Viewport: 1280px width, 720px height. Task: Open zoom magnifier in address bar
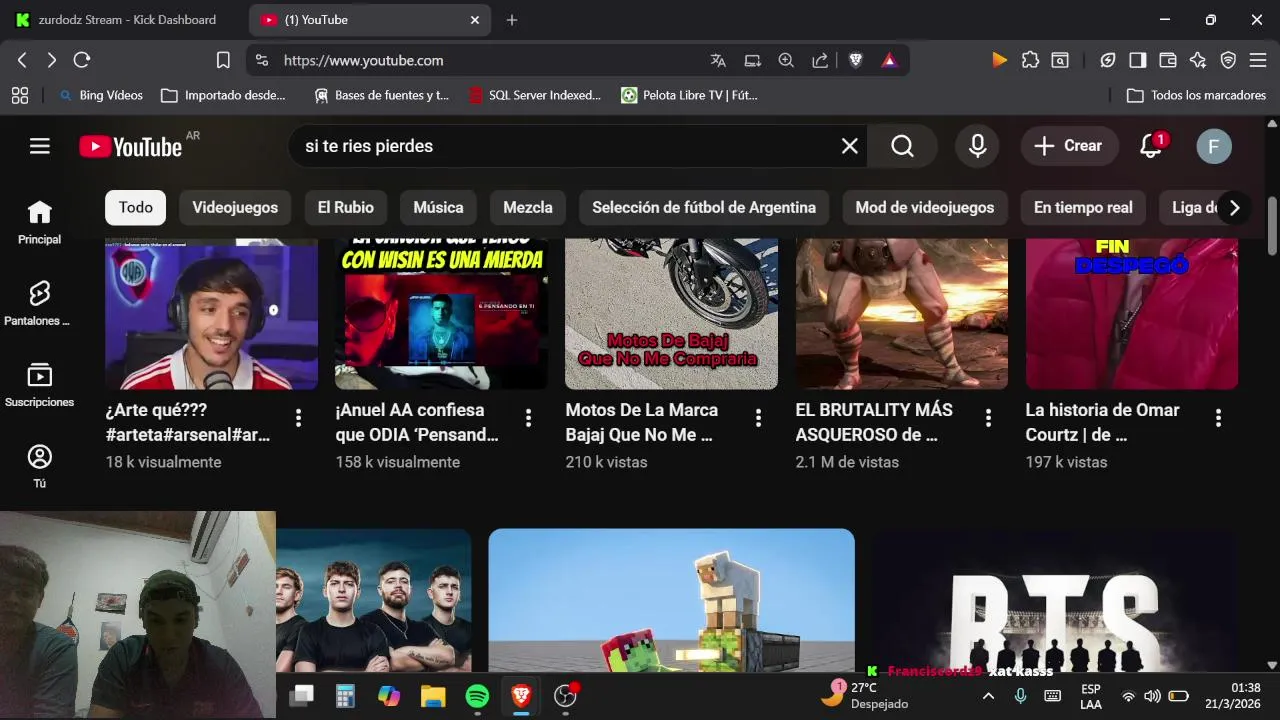tap(786, 60)
